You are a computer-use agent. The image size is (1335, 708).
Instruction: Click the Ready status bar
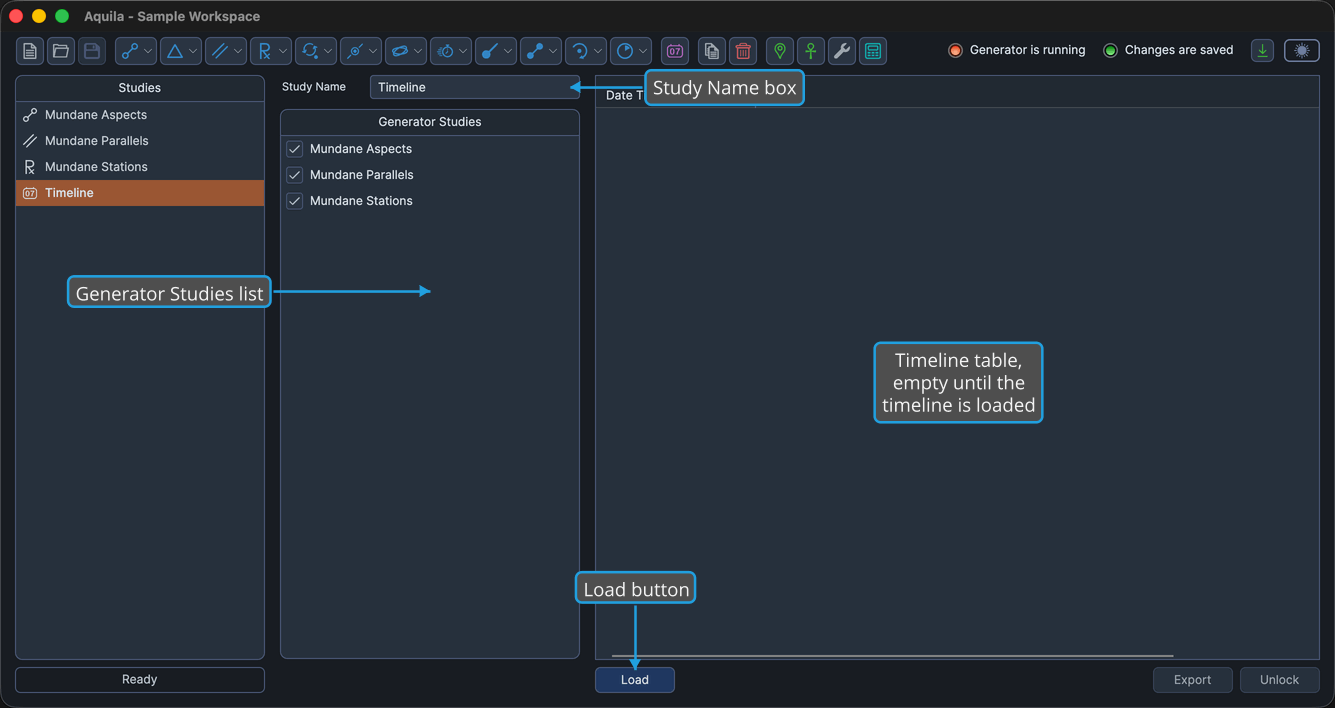pyautogui.click(x=140, y=679)
